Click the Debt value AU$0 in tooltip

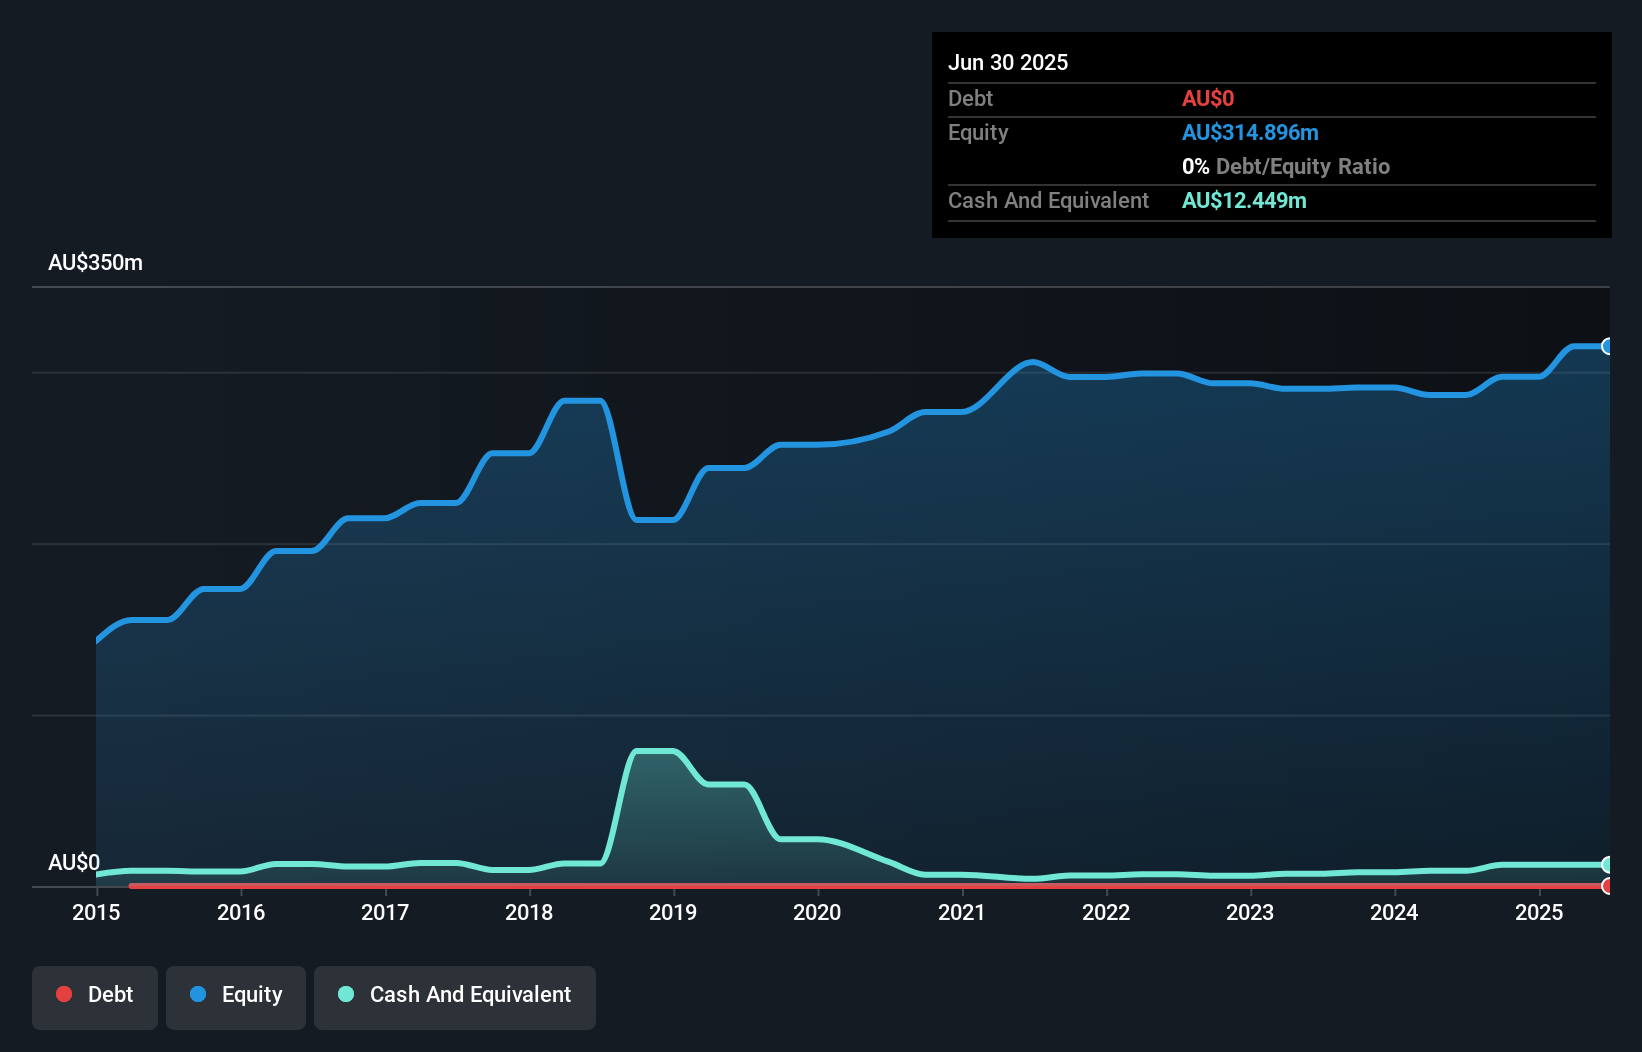click(x=1208, y=98)
